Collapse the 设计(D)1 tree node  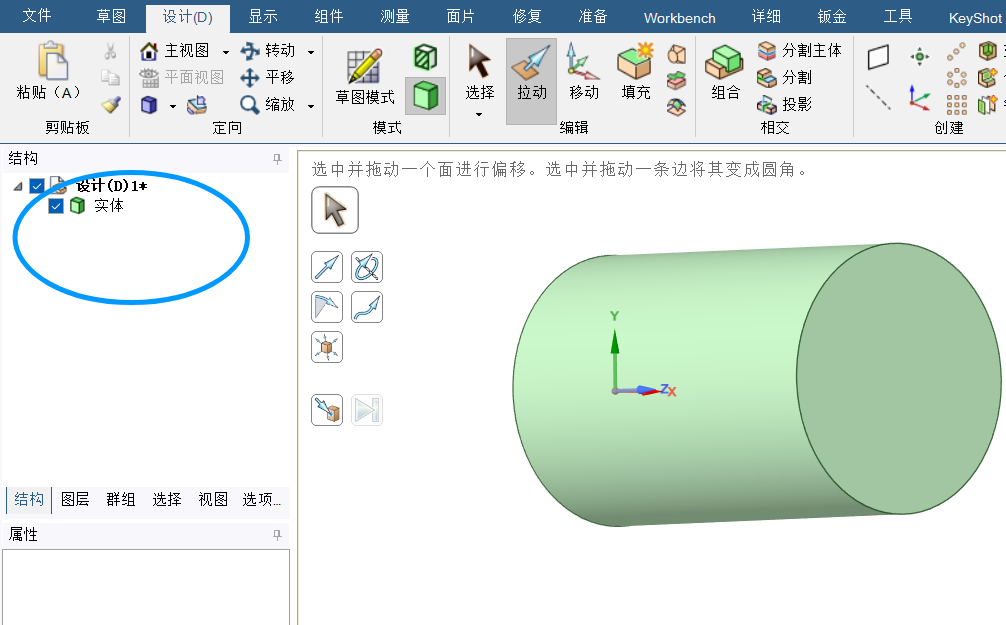click(18, 187)
